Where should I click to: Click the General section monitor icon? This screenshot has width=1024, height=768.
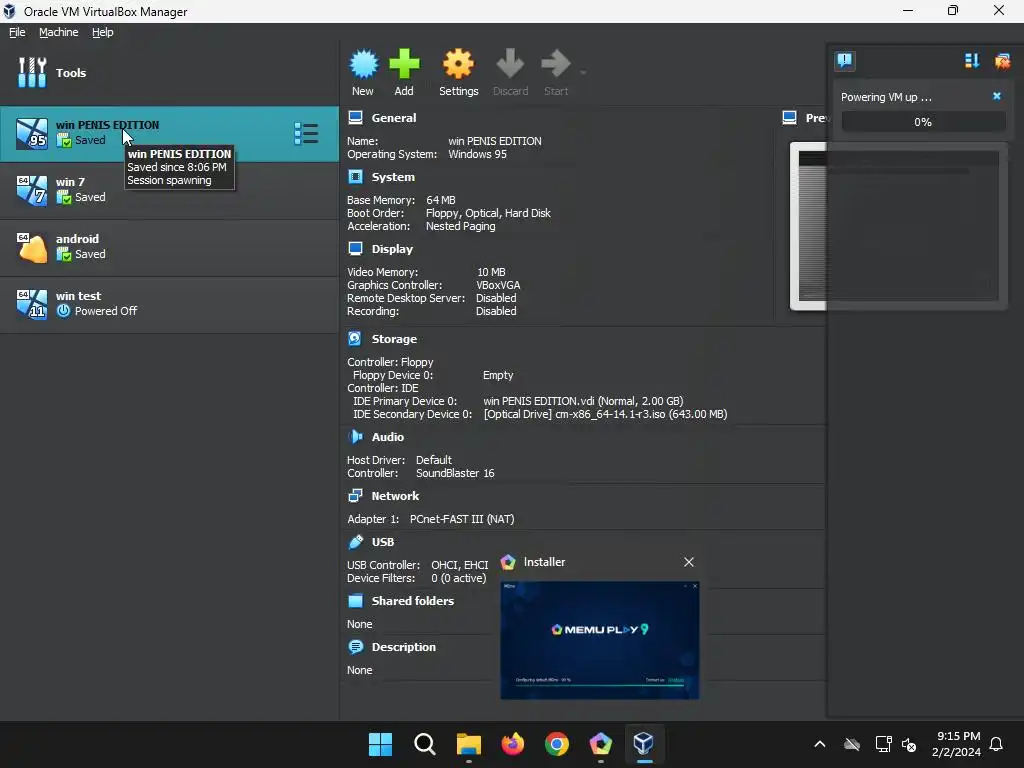[355, 118]
